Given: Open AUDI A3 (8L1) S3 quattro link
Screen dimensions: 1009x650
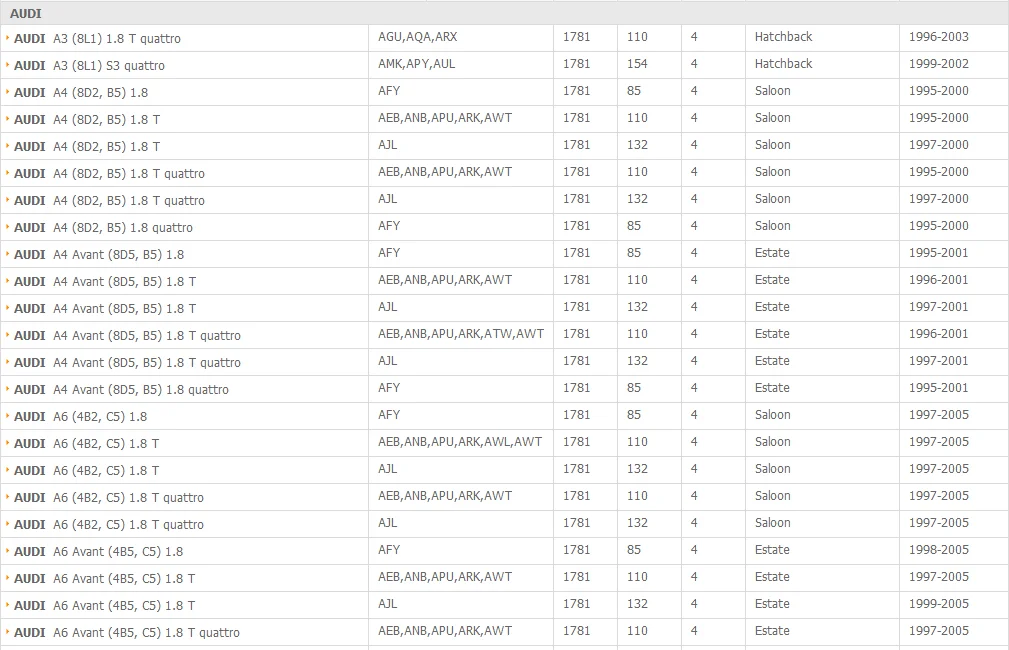Looking at the screenshot, I should (x=89, y=66).
